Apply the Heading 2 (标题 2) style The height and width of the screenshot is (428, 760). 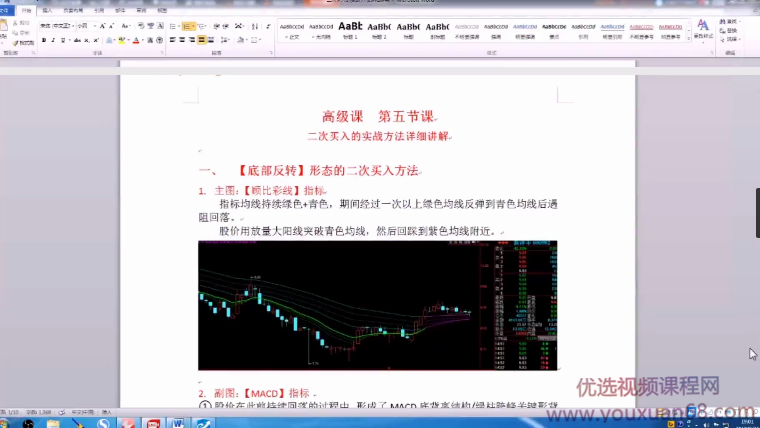(379, 31)
